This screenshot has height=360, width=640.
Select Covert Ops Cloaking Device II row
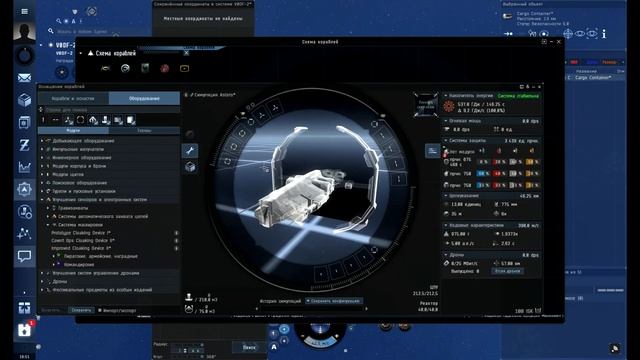point(109,241)
